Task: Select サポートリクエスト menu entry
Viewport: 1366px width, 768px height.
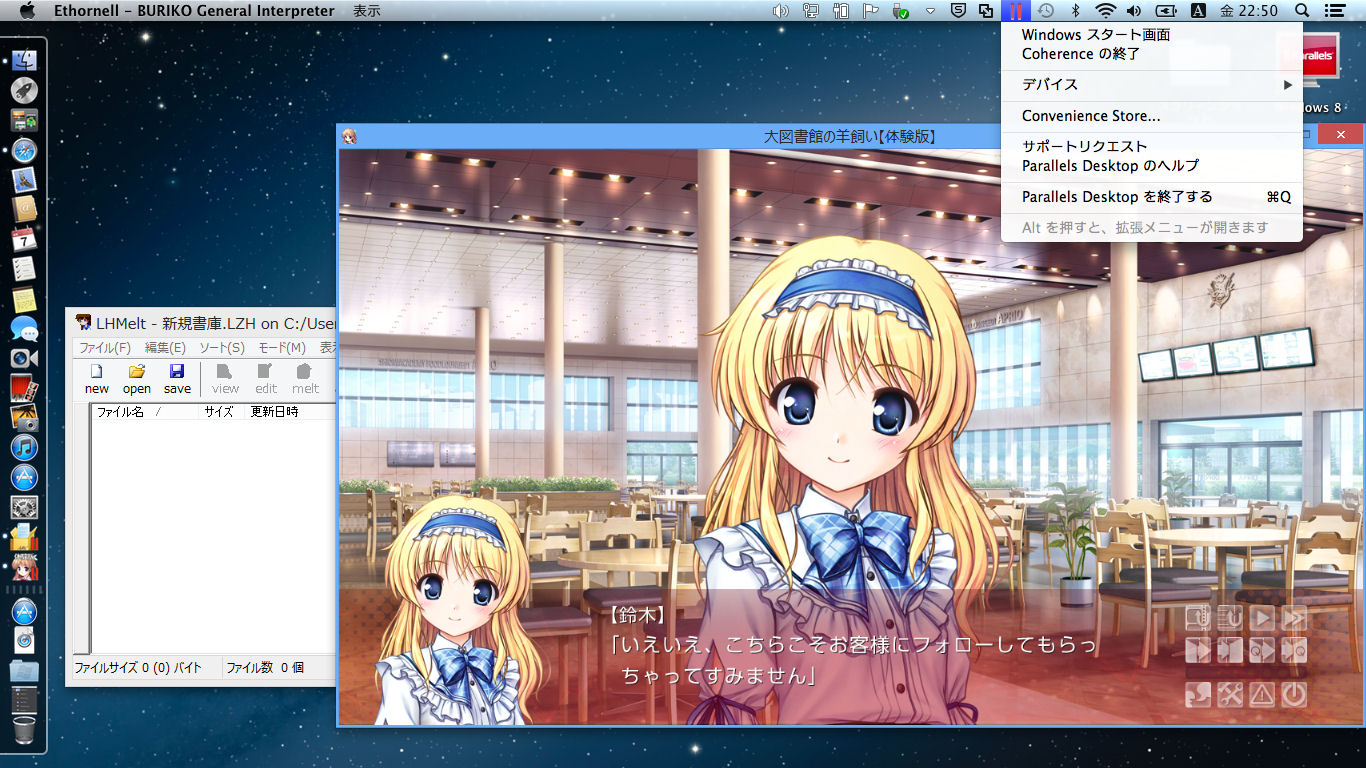Action: (1152, 146)
